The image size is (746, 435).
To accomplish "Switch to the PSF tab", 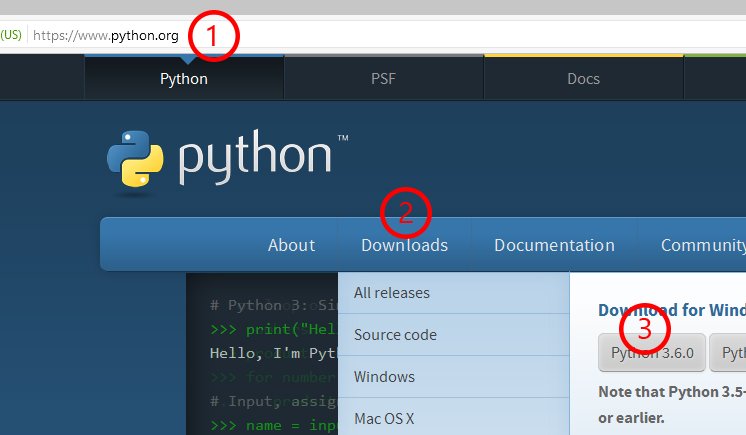I will click(x=383, y=79).
